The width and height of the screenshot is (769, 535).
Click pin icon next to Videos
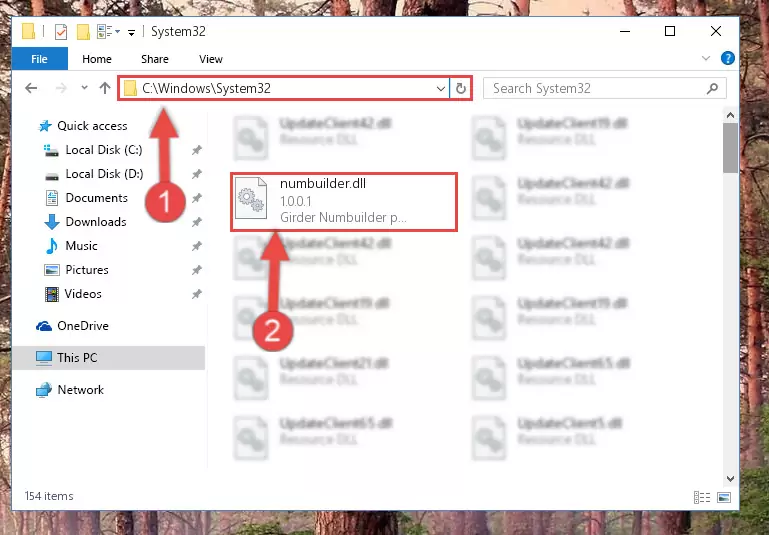click(x=197, y=294)
